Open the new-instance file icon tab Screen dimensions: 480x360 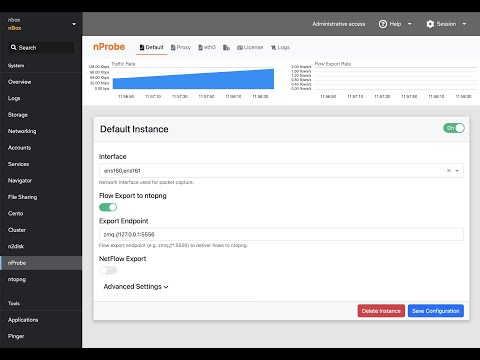[226, 48]
